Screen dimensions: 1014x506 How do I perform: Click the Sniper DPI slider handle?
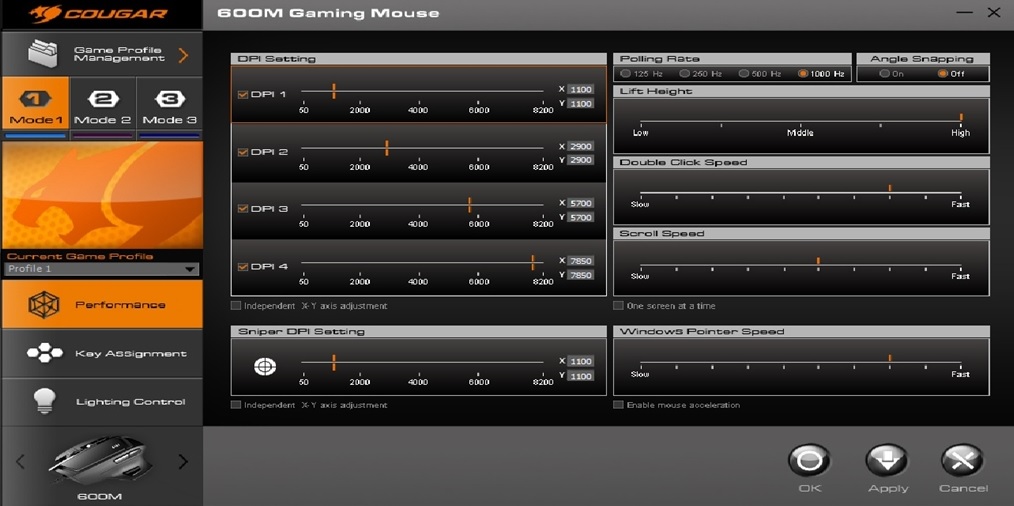(x=334, y=362)
